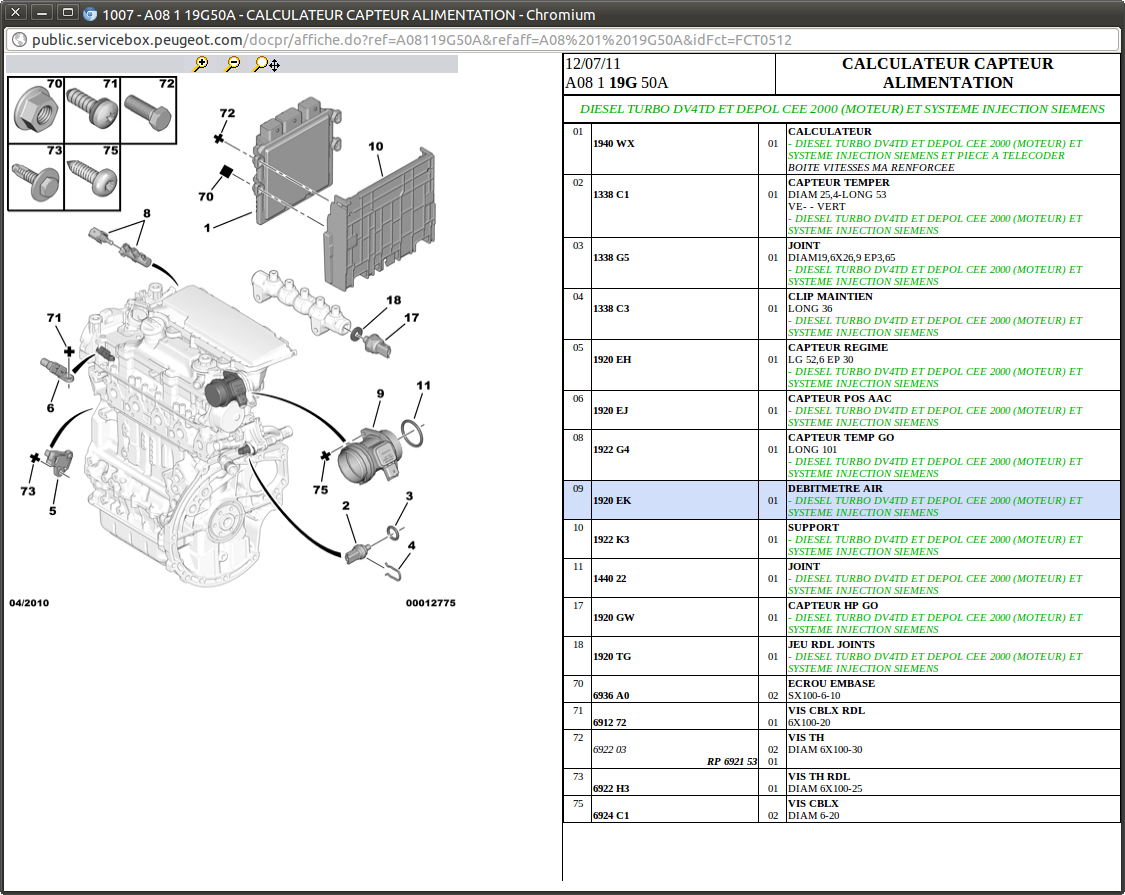Screen dimensions: 1125x895
Task: Click callout number 3 near the seal
Action: click(x=409, y=496)
